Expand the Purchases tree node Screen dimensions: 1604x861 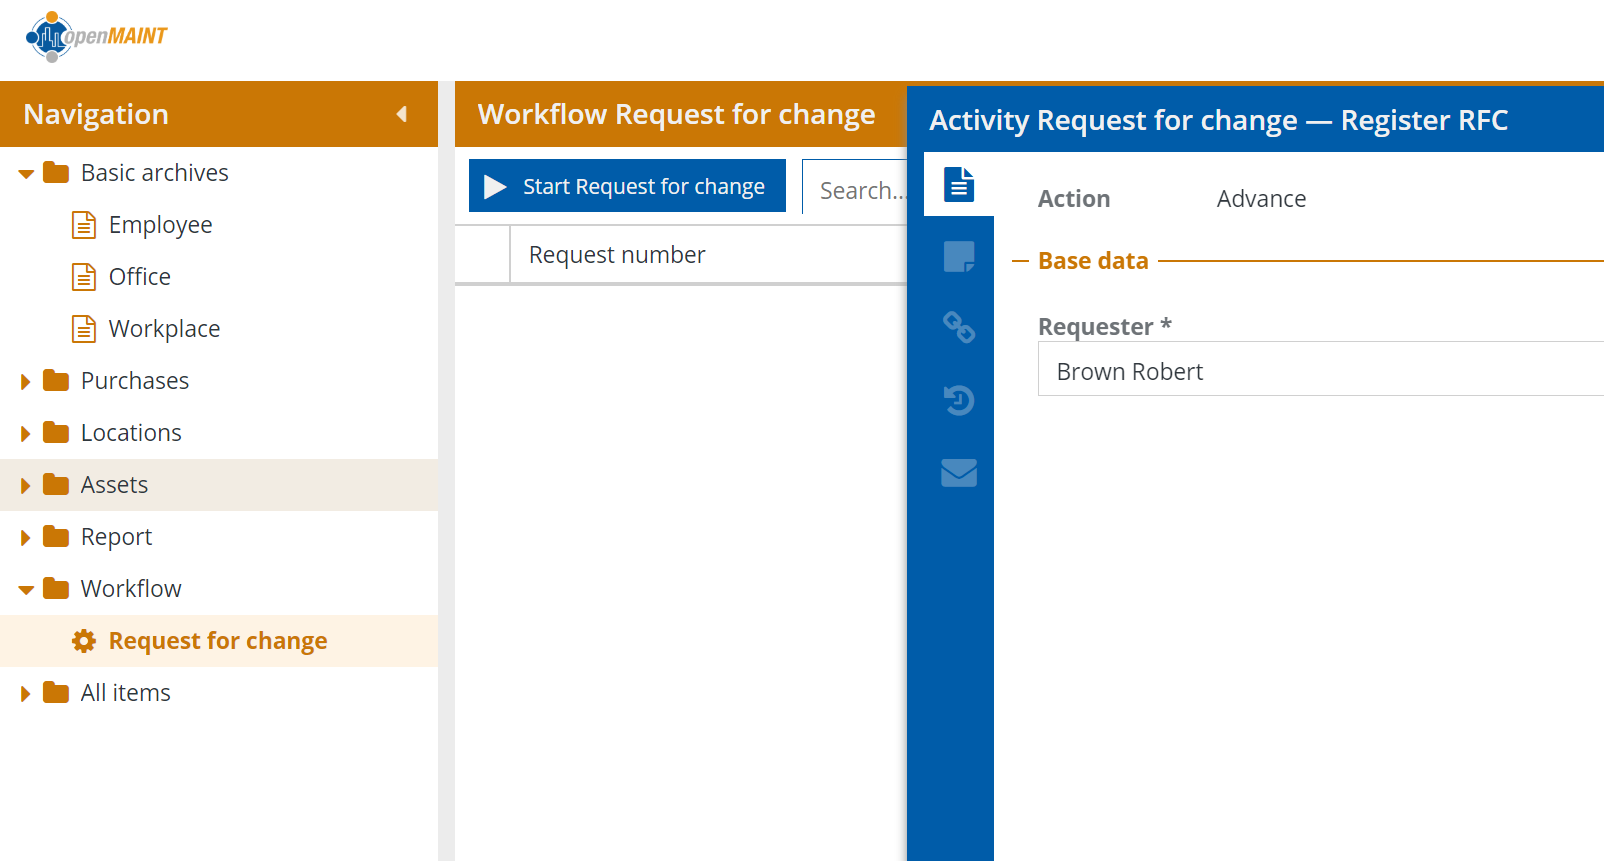click(26, 382)
